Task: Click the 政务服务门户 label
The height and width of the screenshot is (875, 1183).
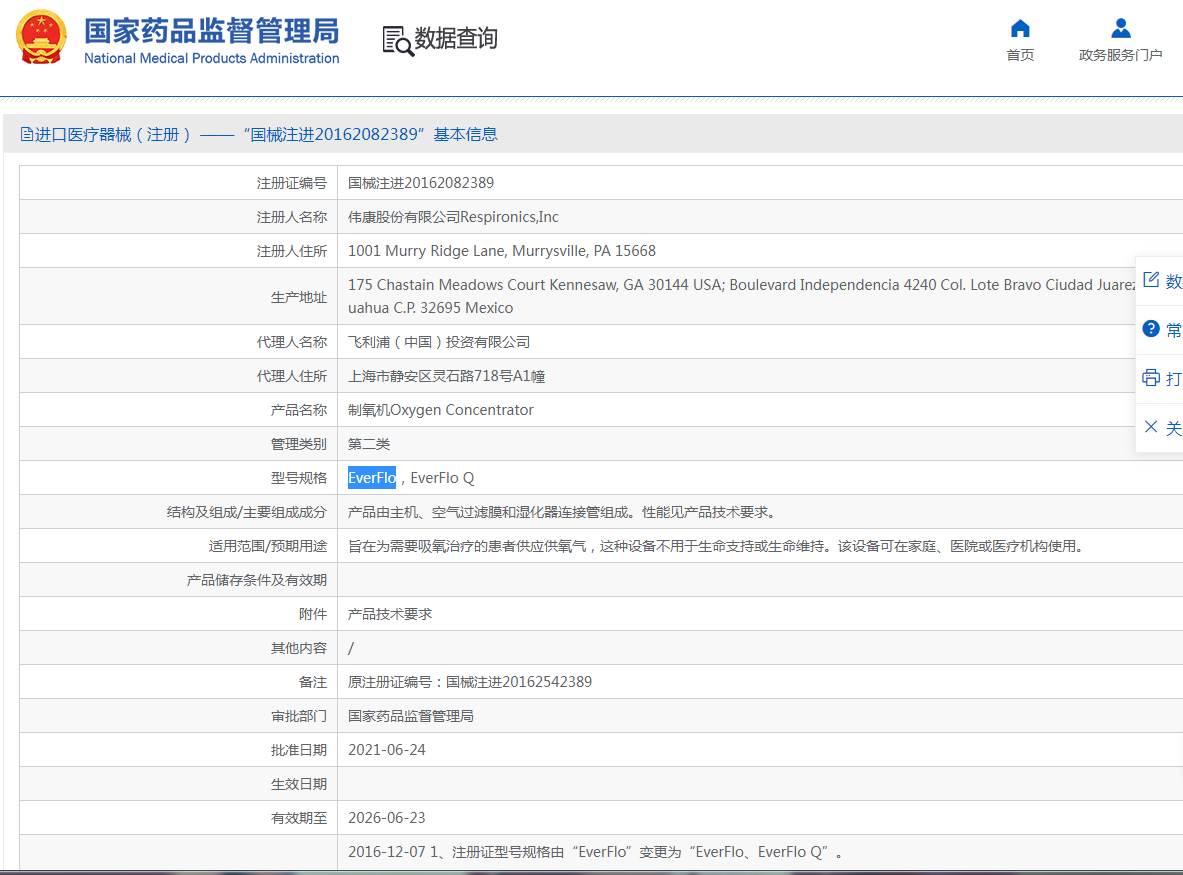Action: pos(1120,55)
